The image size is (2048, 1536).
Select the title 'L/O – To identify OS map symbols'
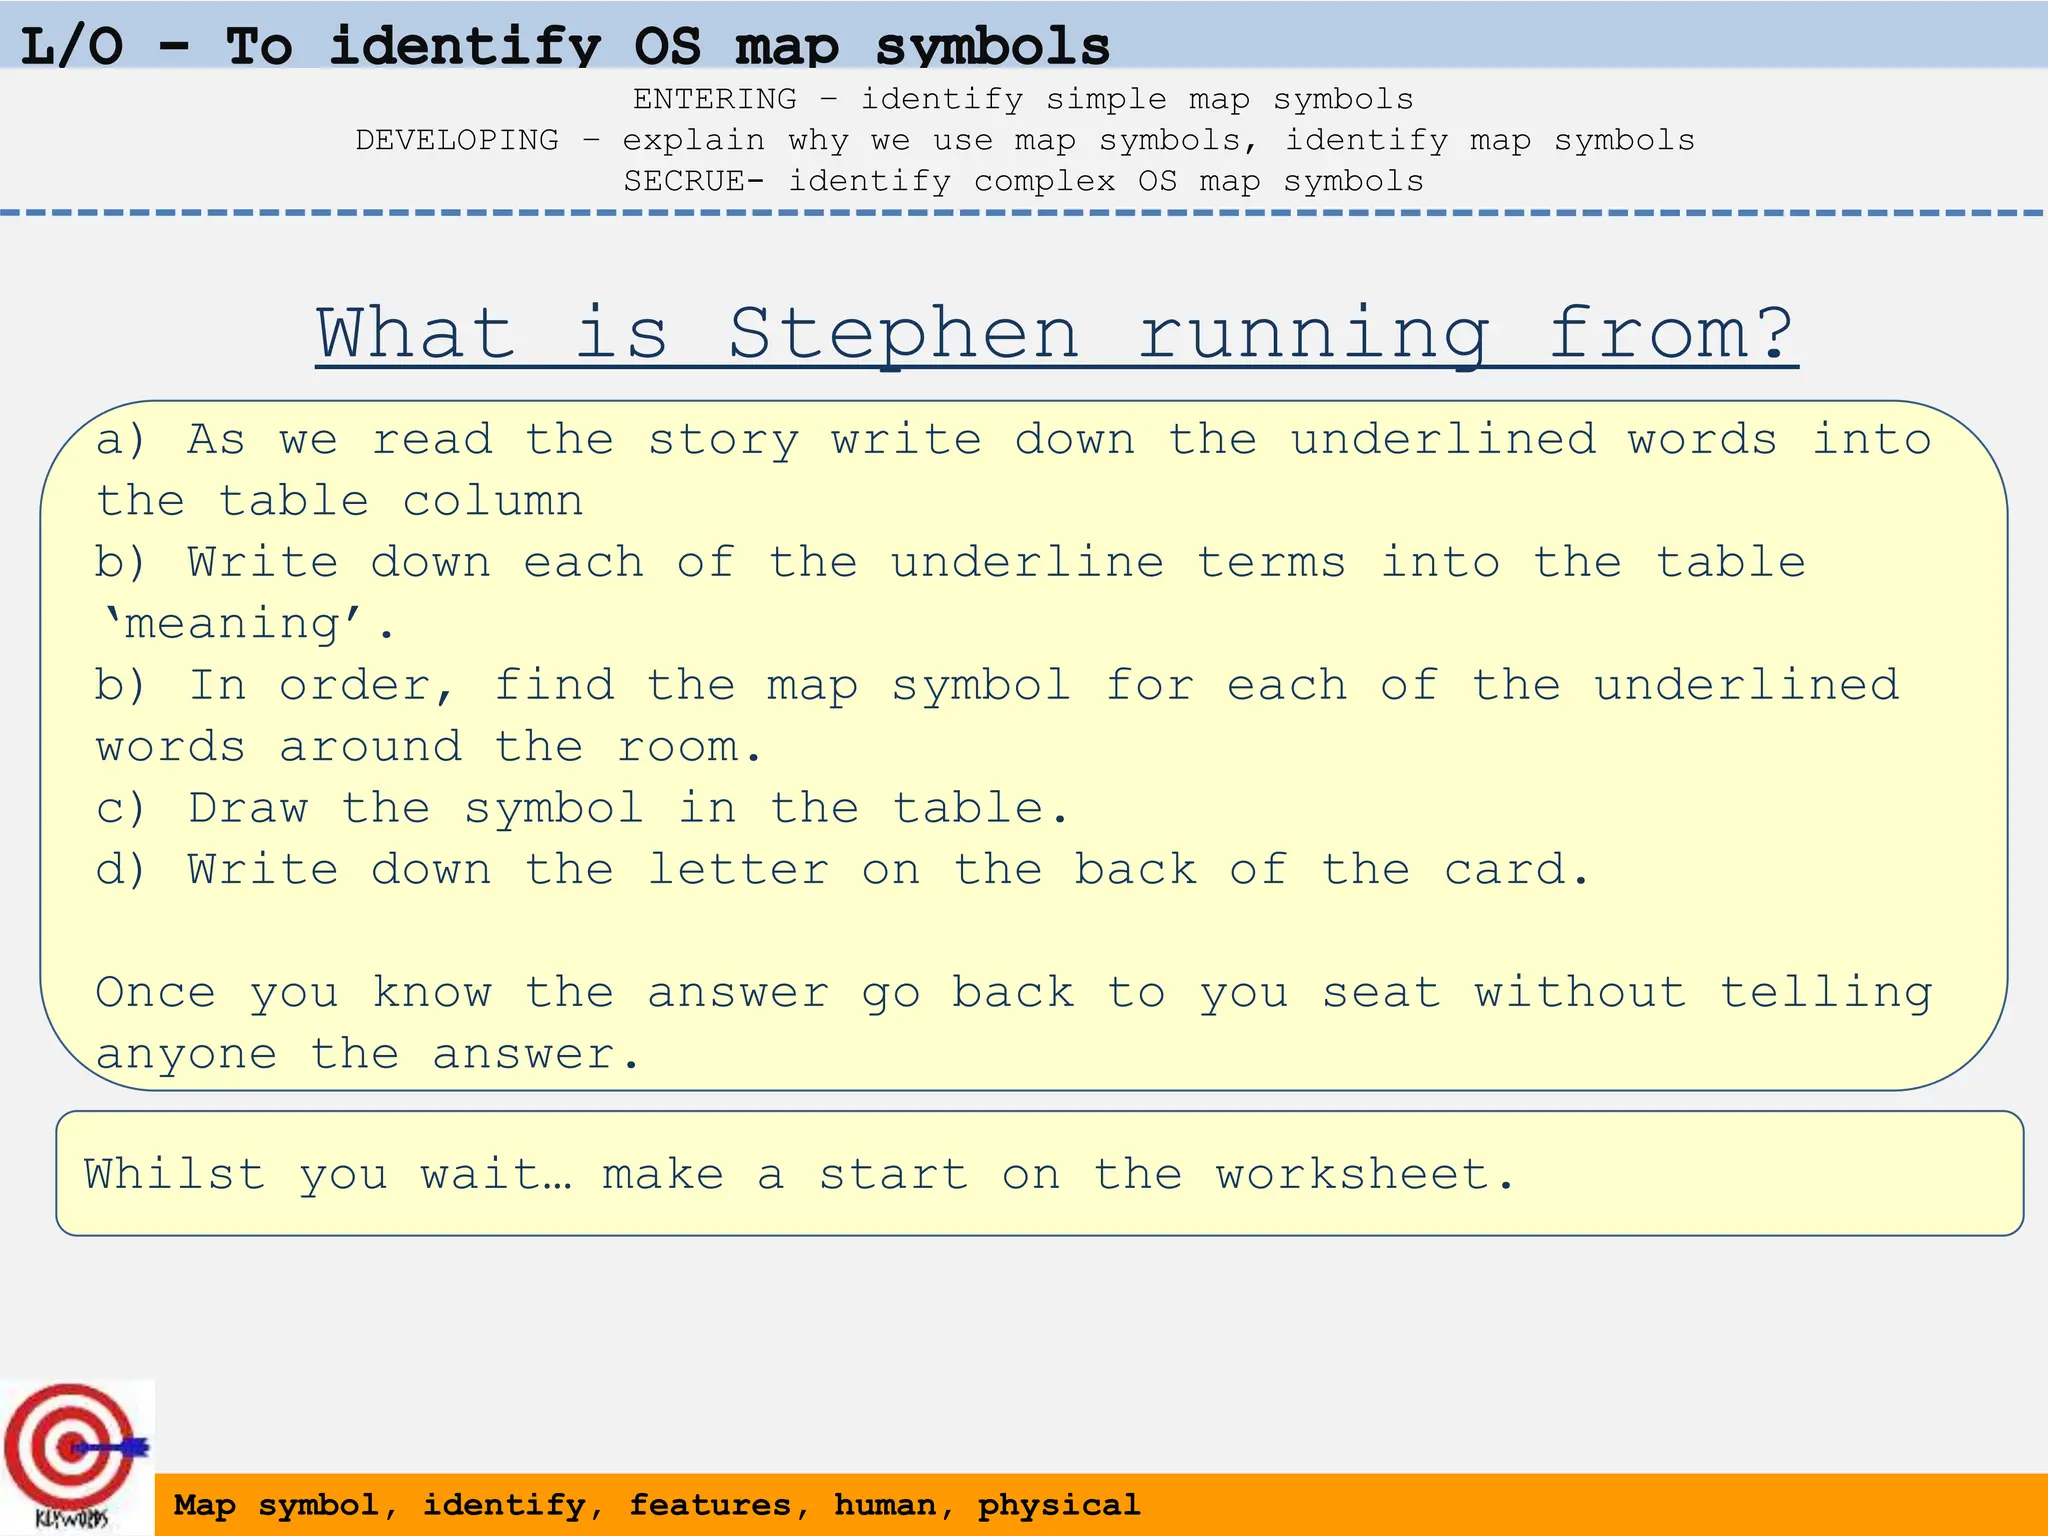tap(565, 46)
